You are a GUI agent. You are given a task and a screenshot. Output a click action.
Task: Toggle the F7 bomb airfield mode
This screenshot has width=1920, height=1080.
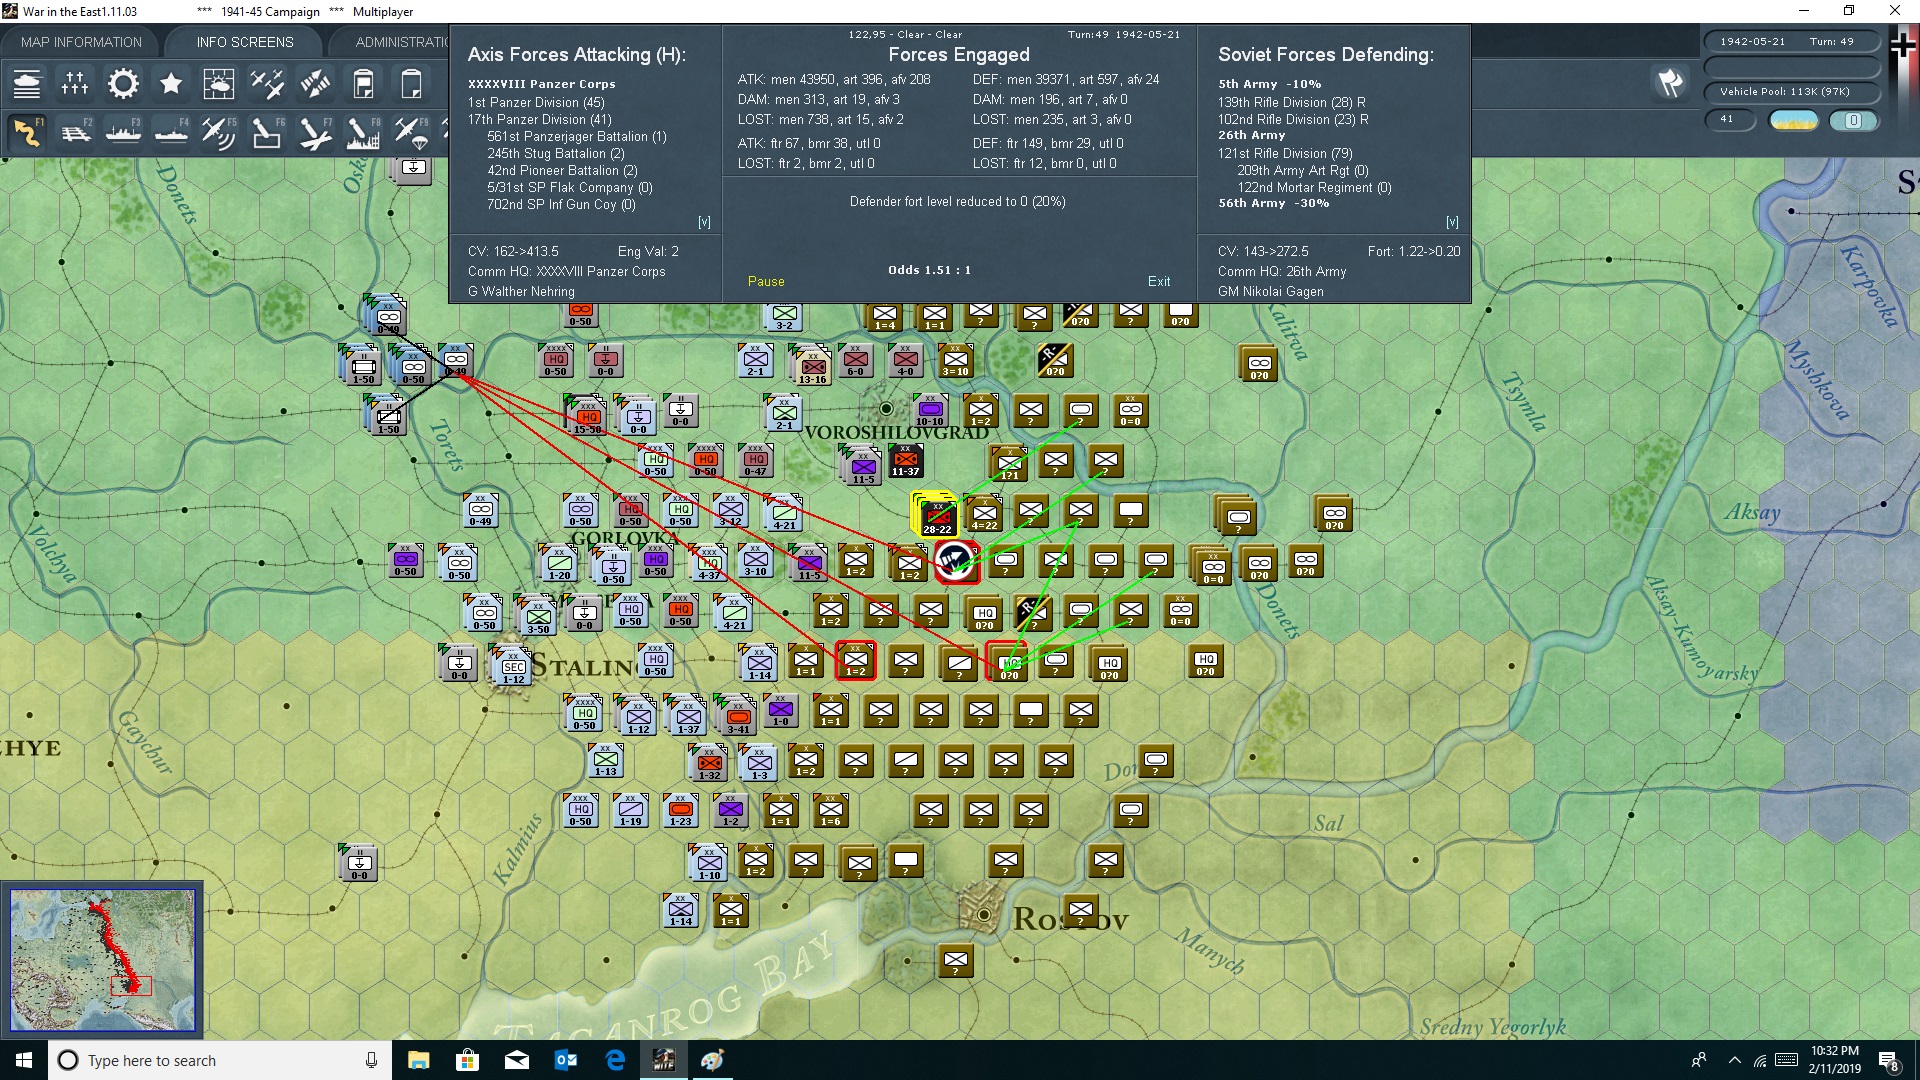click(315, 132)
